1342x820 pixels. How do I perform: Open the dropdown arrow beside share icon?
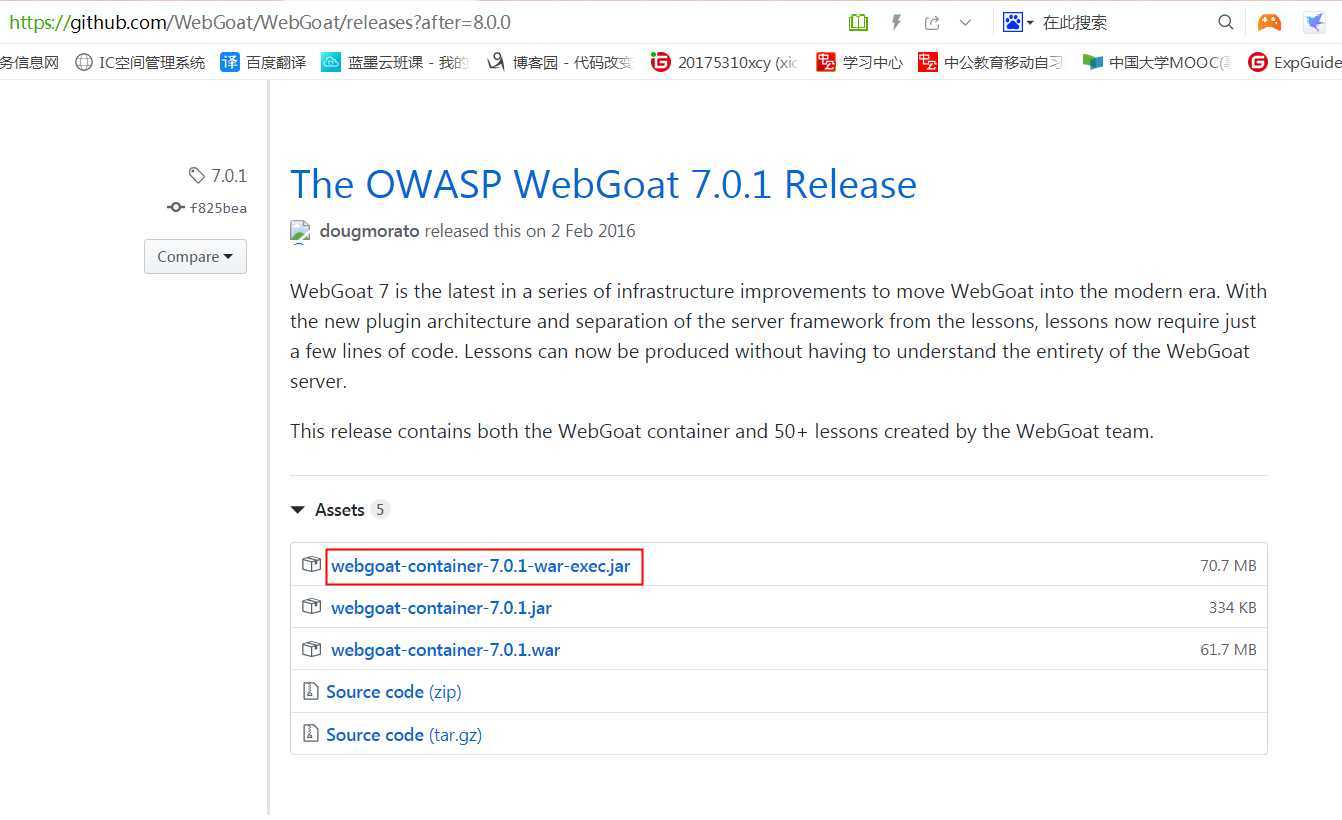[965, 22]
